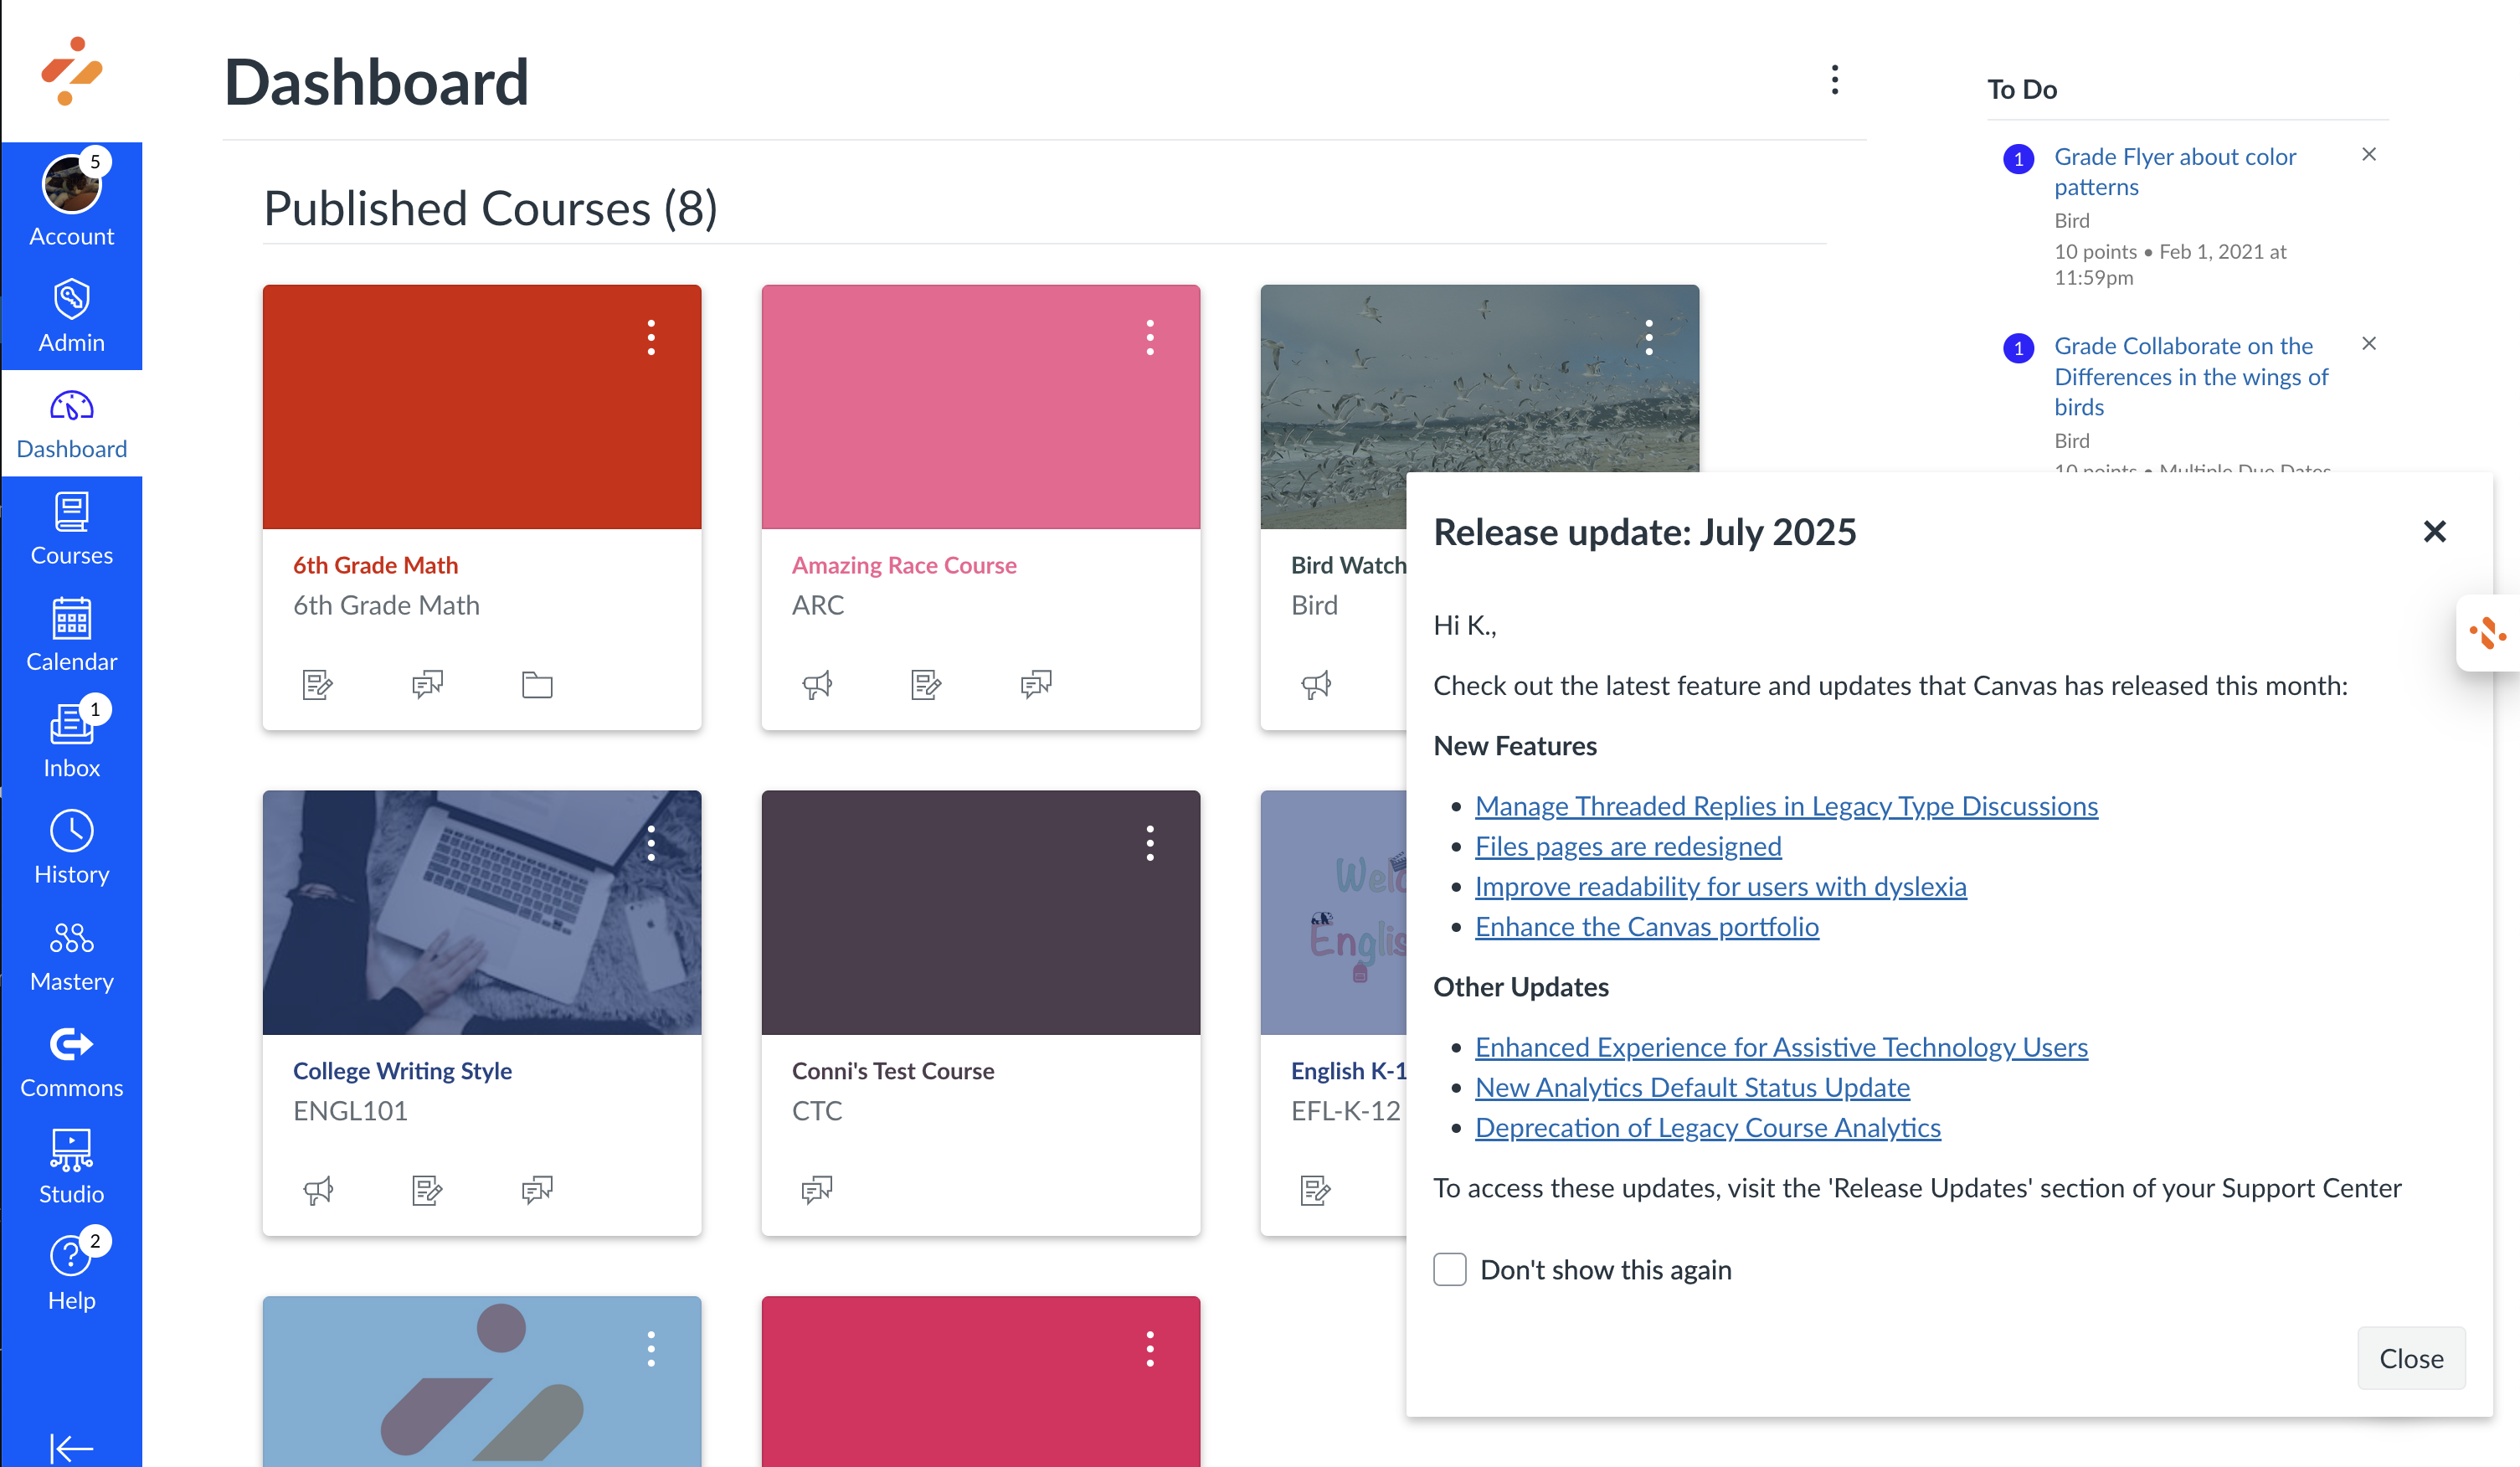
Task: Click the Close button in release dialog
Action: coord(2410,1357)
